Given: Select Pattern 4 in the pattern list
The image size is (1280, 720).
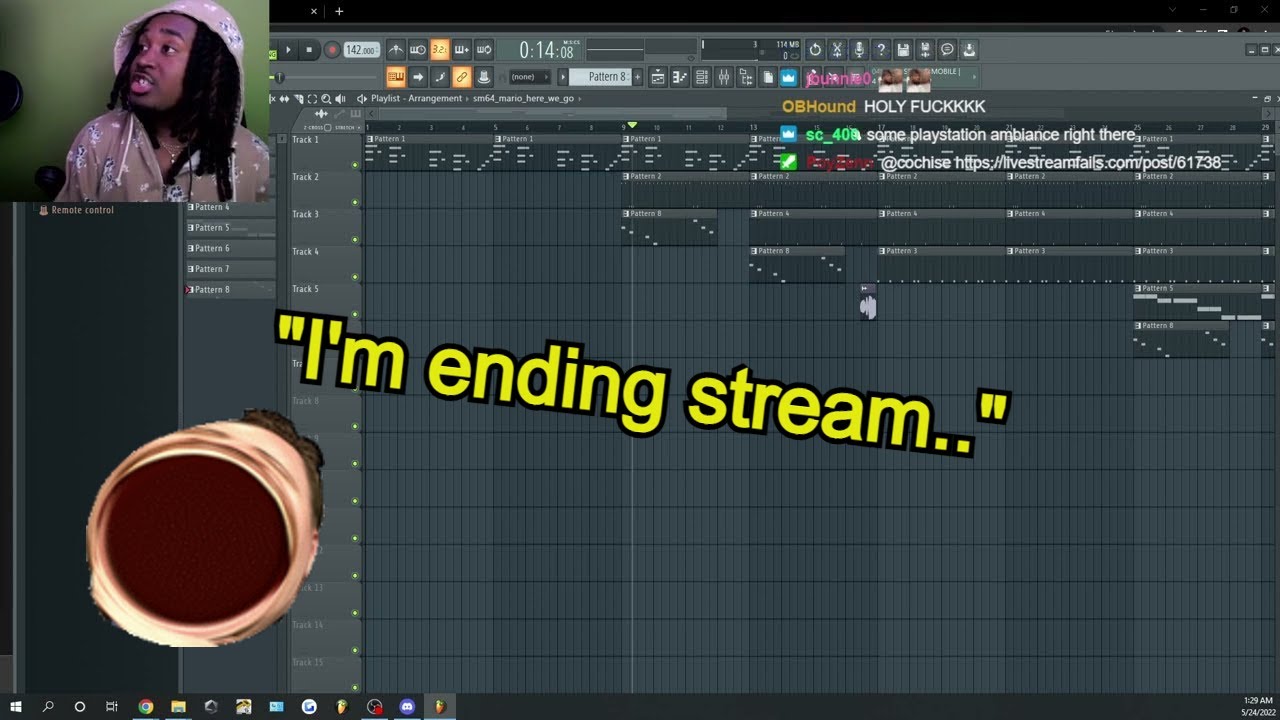Looking at the screenshot, I should tap(230, 207).
